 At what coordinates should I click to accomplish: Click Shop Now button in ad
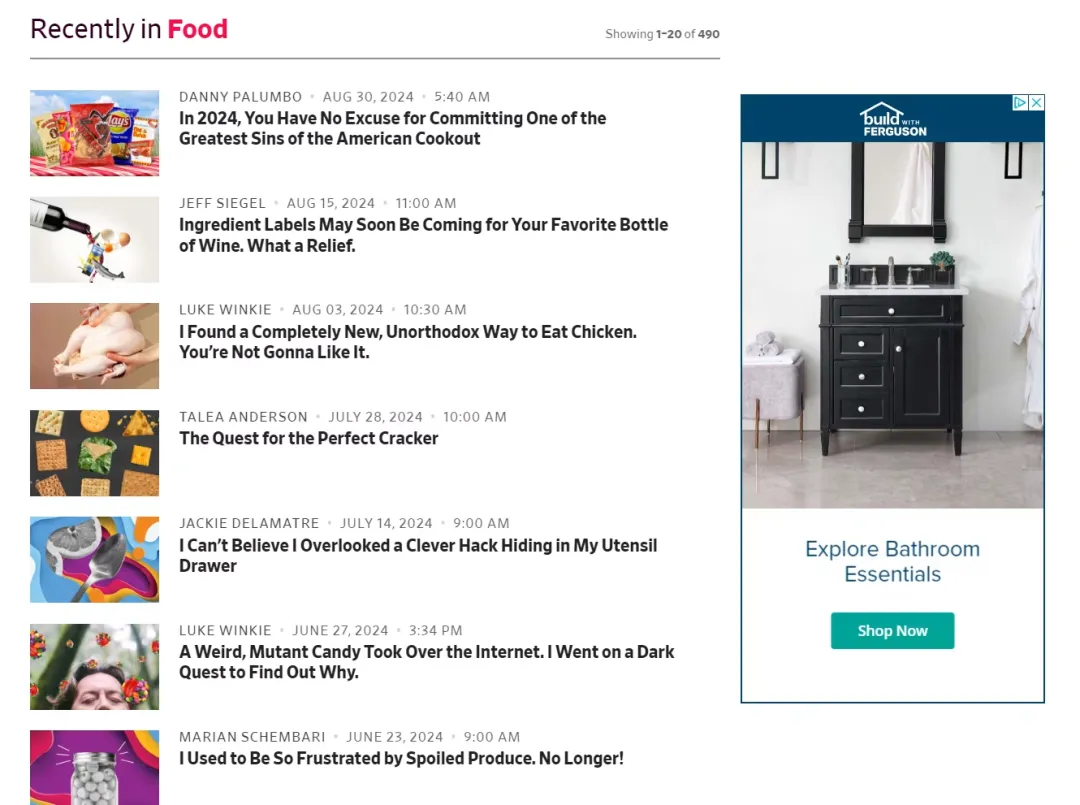(892, 630)
